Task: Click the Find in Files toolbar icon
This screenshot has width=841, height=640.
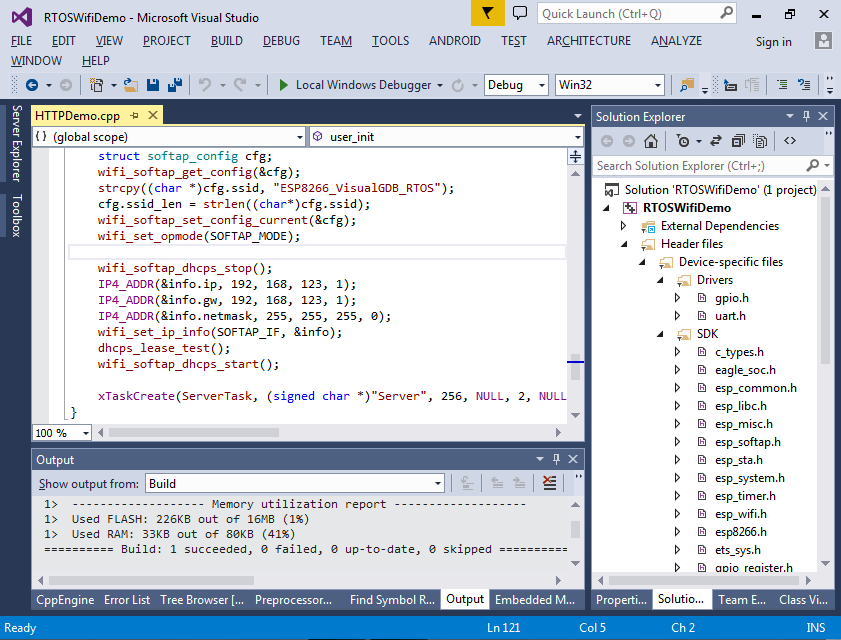Action: (687, 85)
